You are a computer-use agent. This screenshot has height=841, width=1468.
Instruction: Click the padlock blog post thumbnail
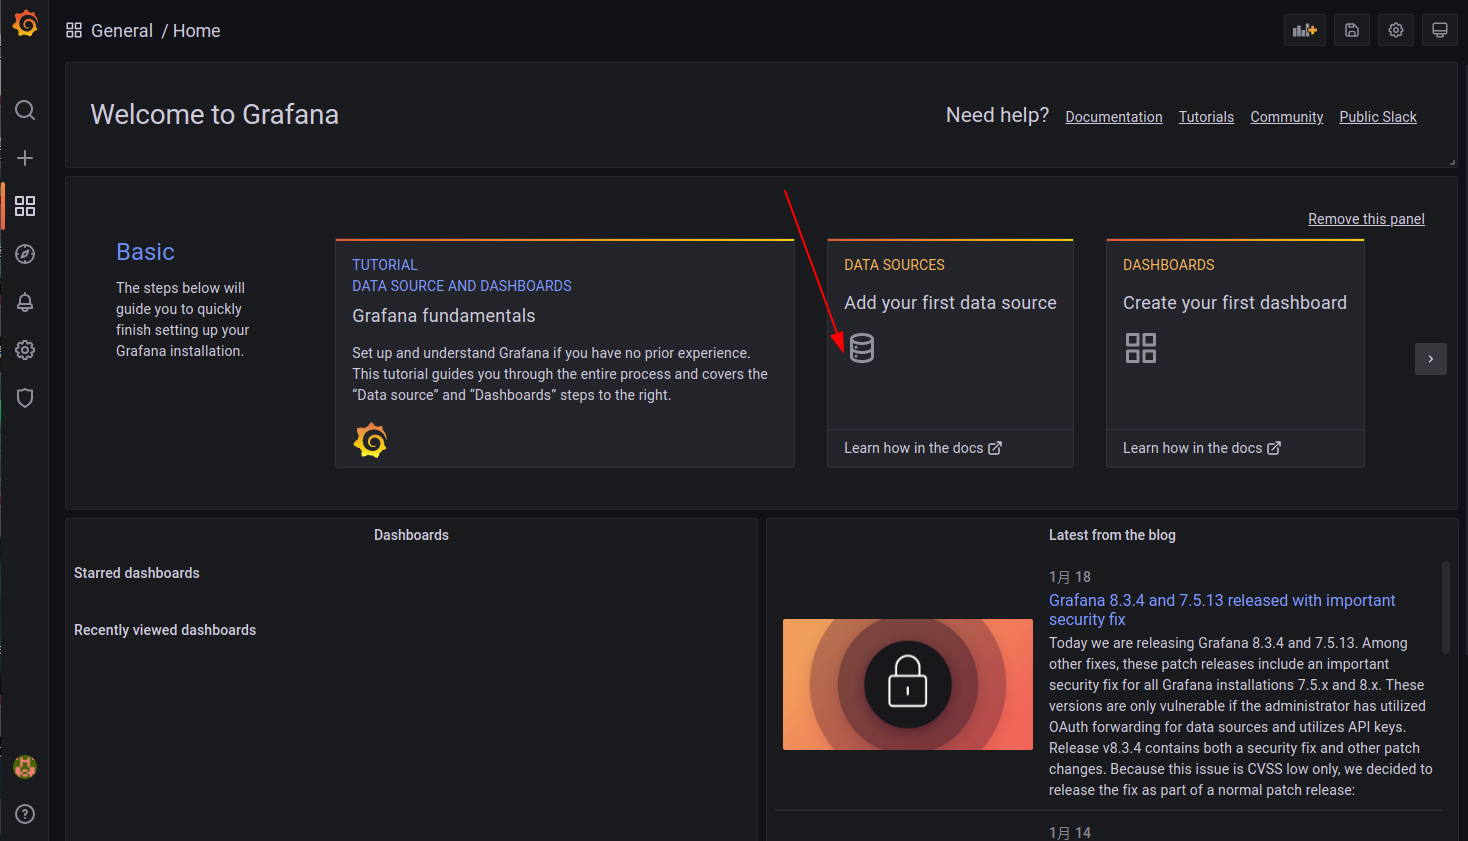(x=908, y=684)
